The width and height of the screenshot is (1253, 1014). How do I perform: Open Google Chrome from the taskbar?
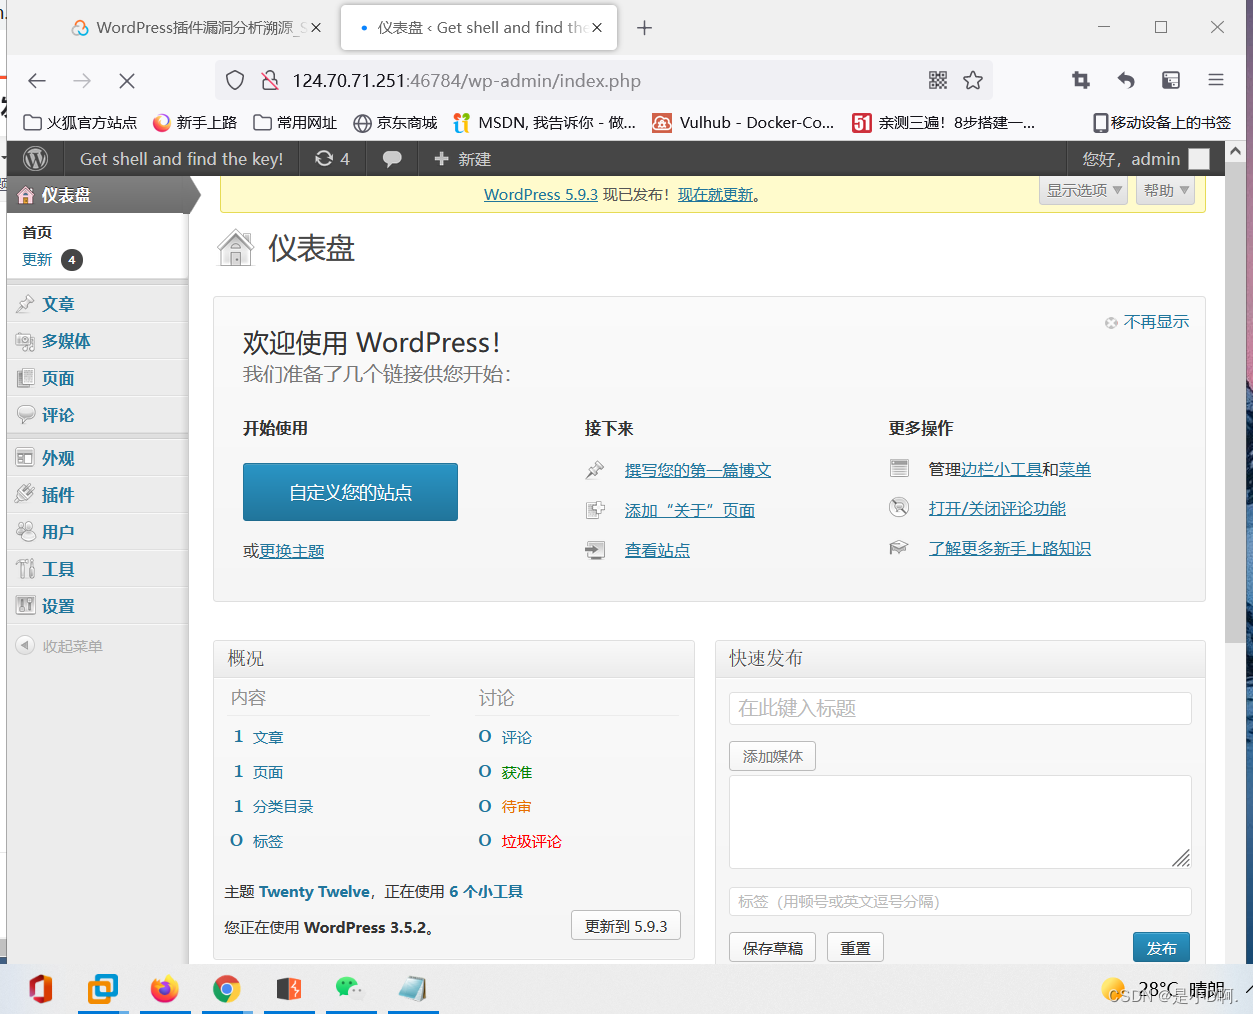[227, 989]
